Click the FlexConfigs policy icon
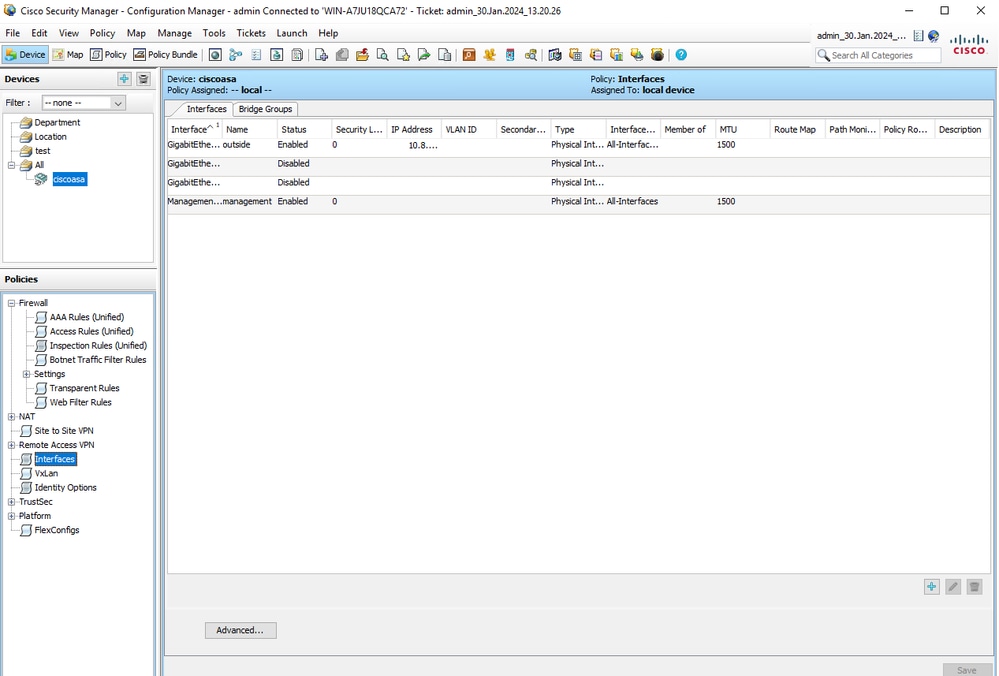The width and height of the screenshot is (999, 676). tap(25, 530)
